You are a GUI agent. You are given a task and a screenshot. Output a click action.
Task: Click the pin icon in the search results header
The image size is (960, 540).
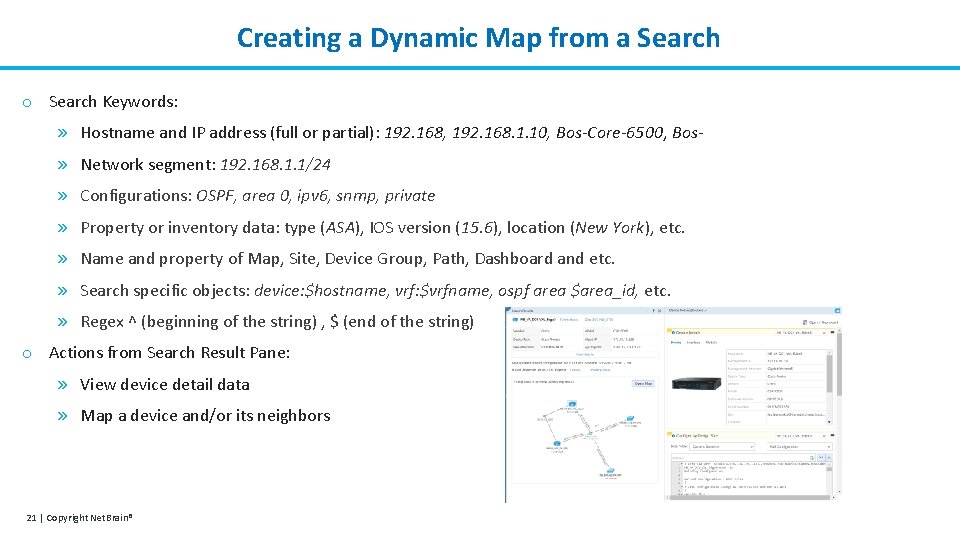tap(653, 310)
